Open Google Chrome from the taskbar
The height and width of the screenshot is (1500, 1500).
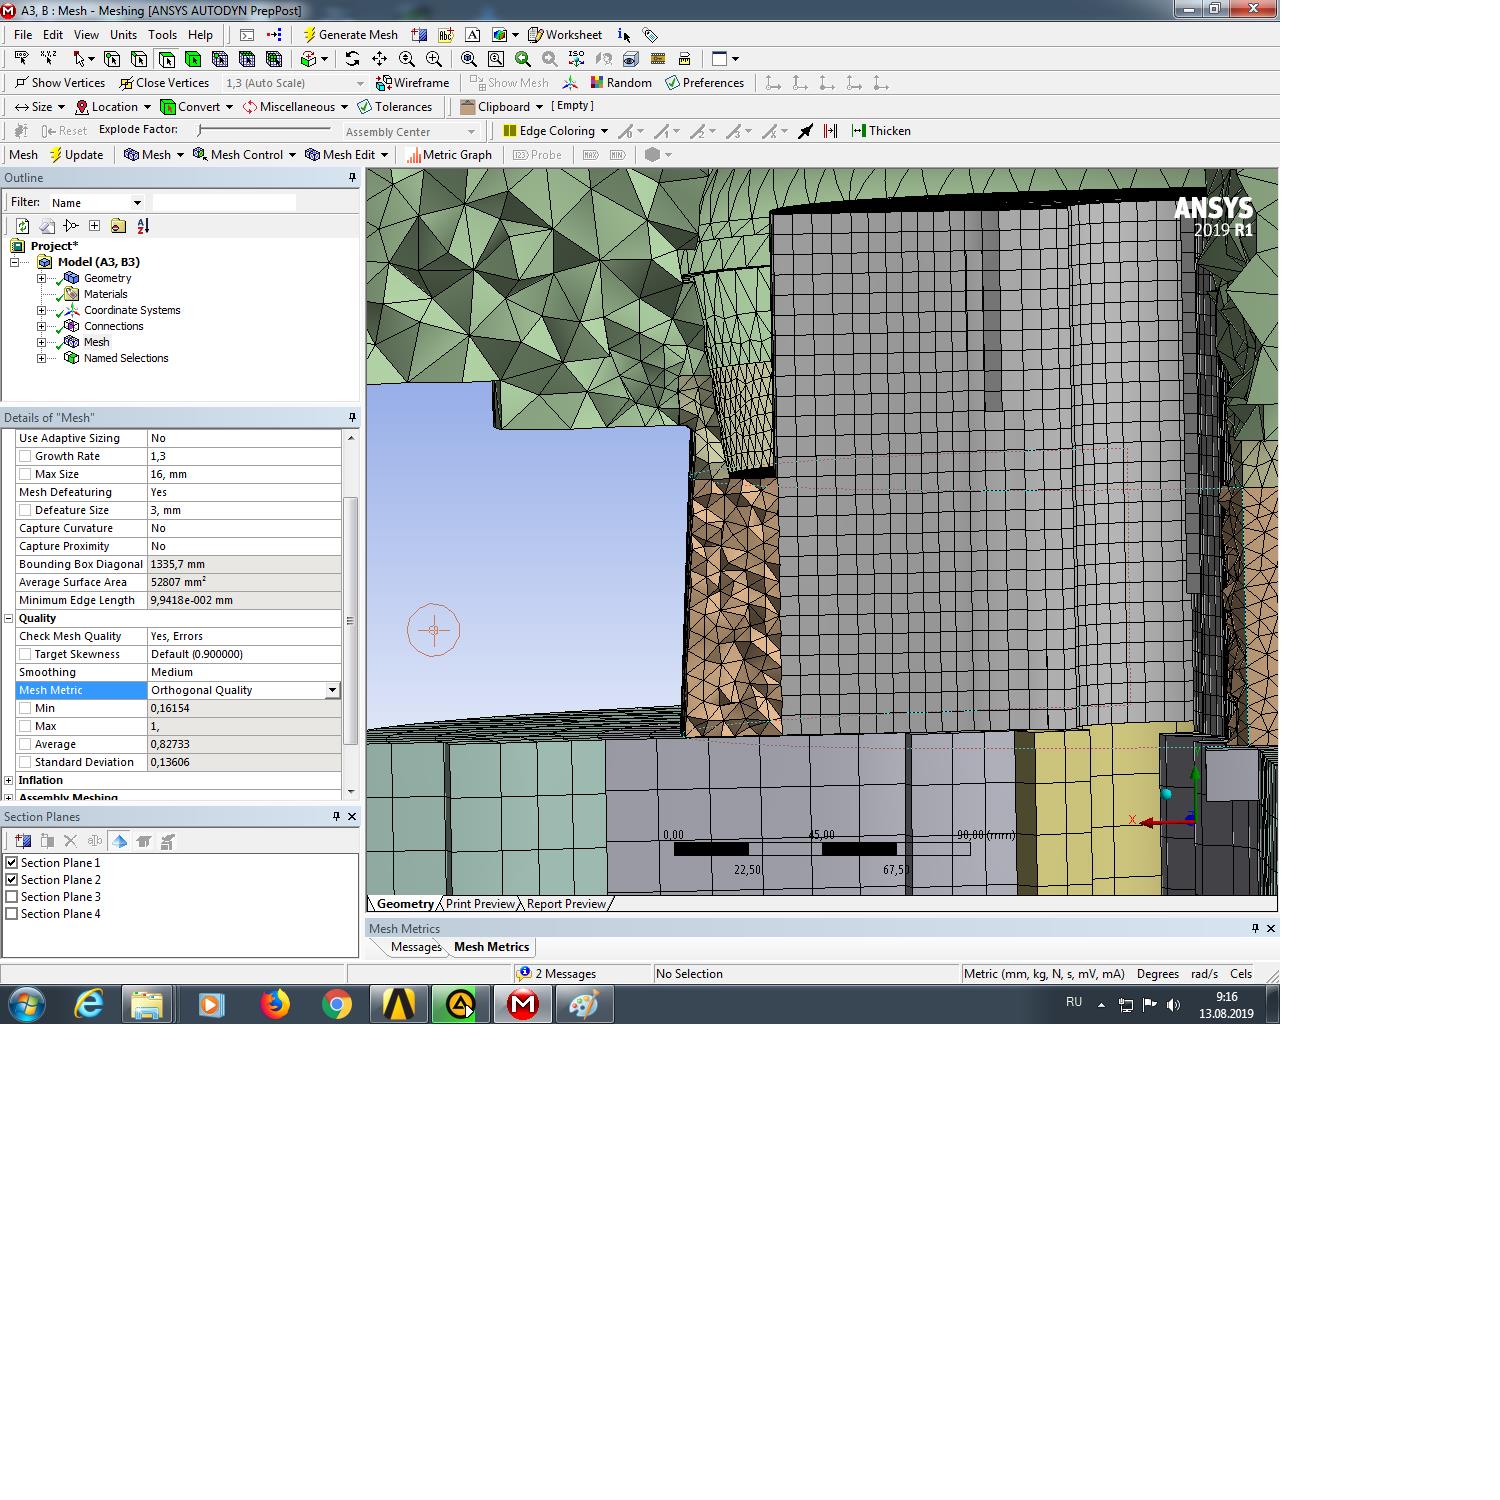(337, 1004)
